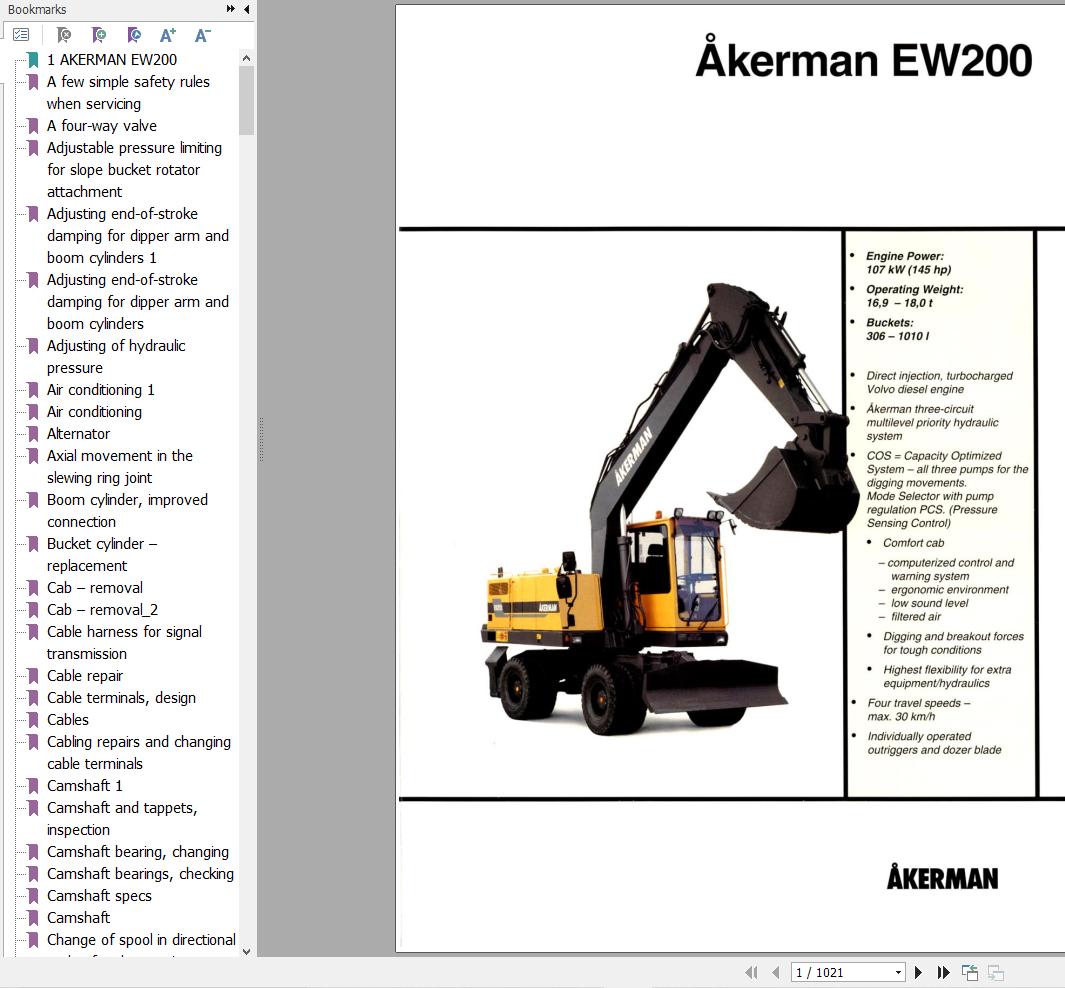Jump to the last page
The image size is (1065, 988).
pos(943,972)
